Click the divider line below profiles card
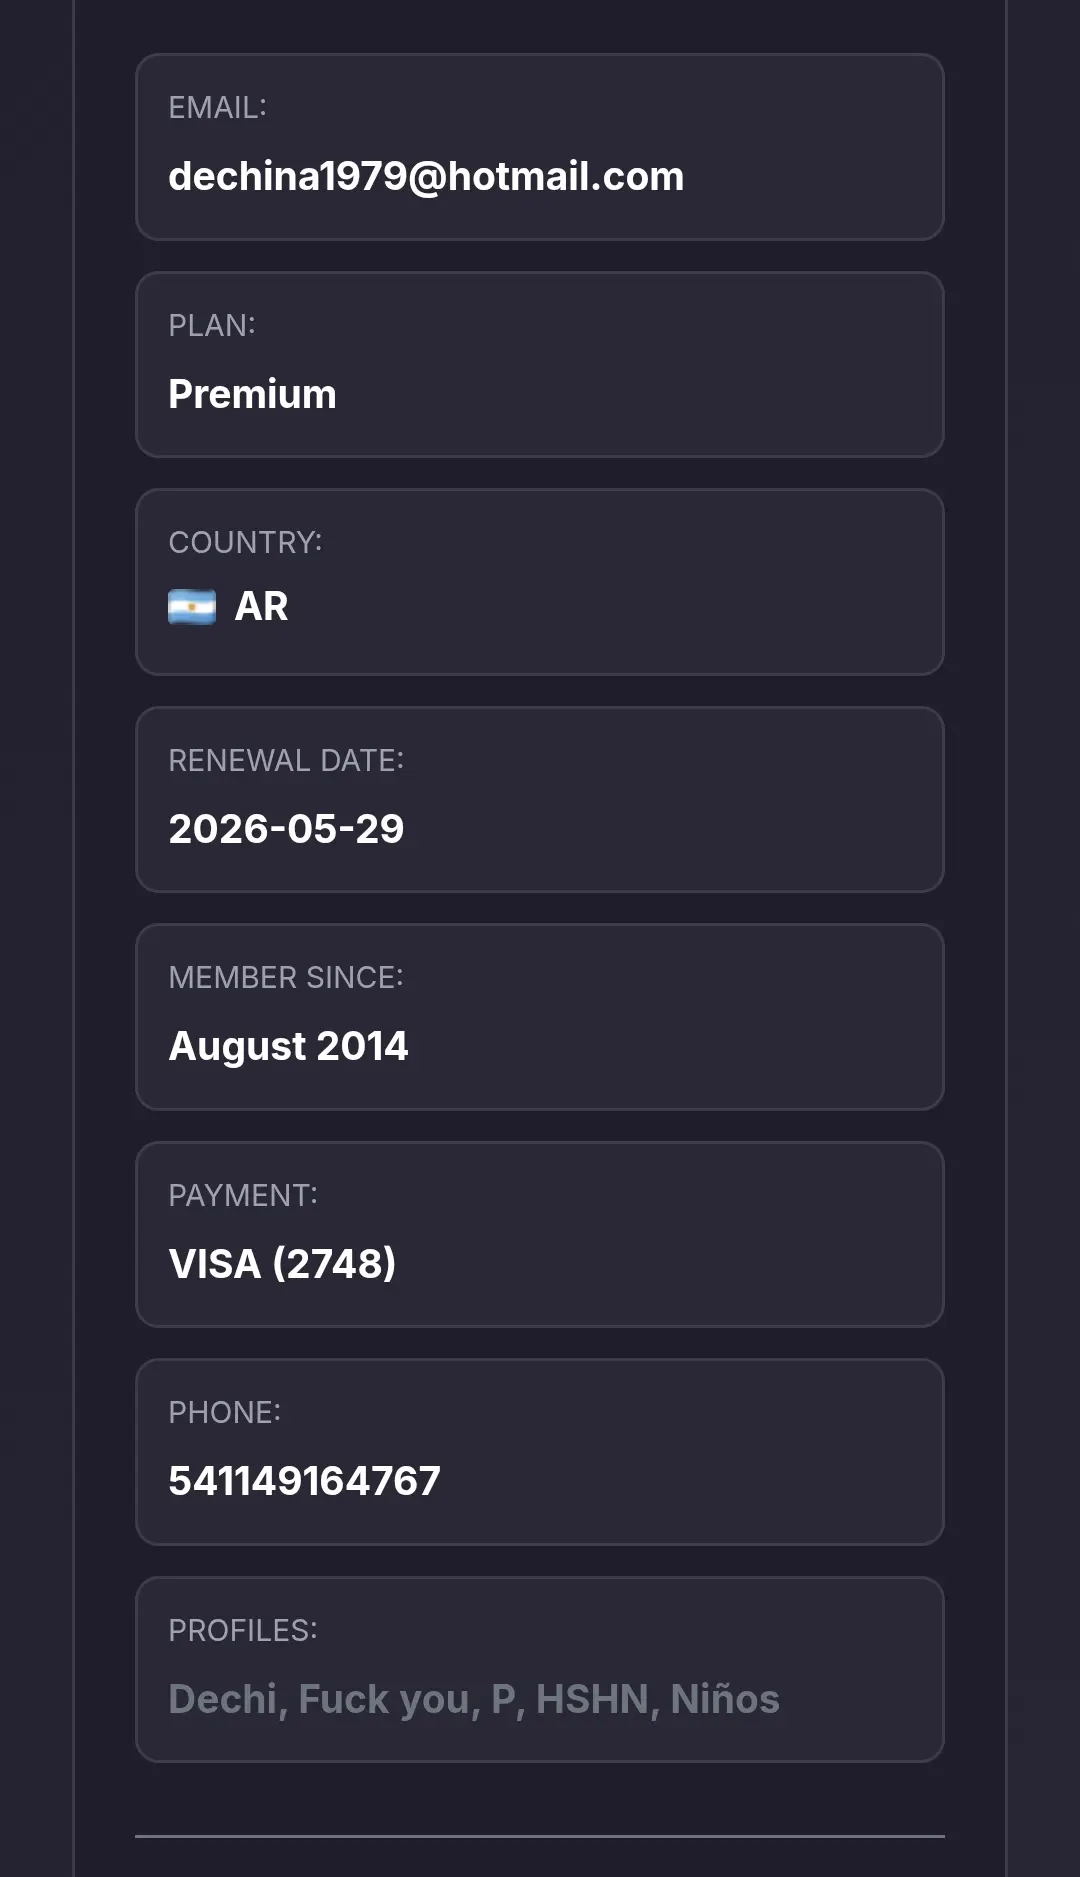Image resolution: width=1080 pixels, height=1877 pixels. coord(540,1836)
